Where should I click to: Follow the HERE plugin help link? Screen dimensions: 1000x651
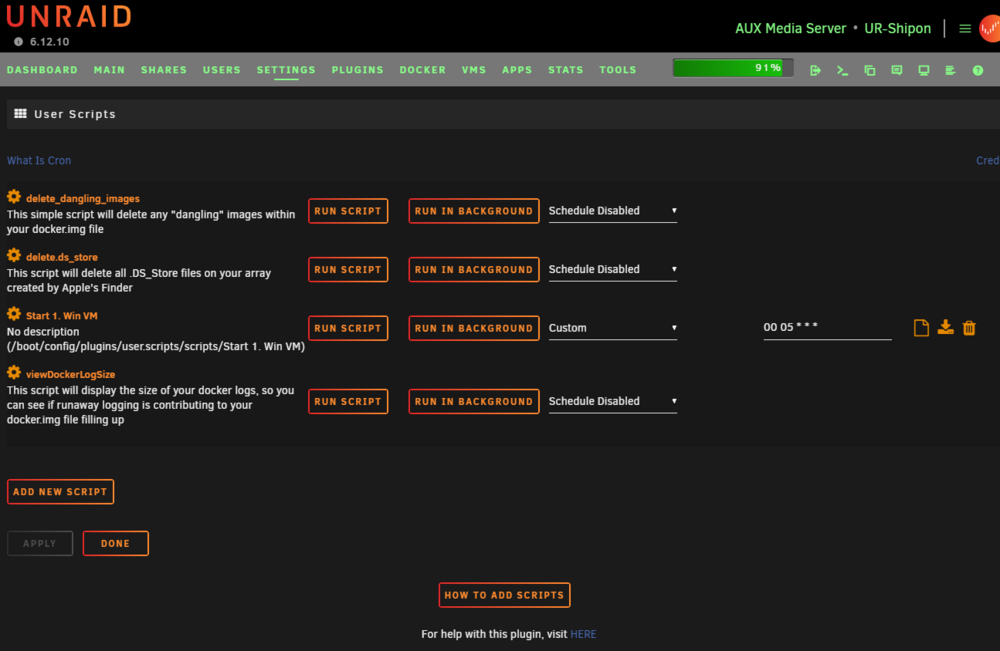coord(584,634)
